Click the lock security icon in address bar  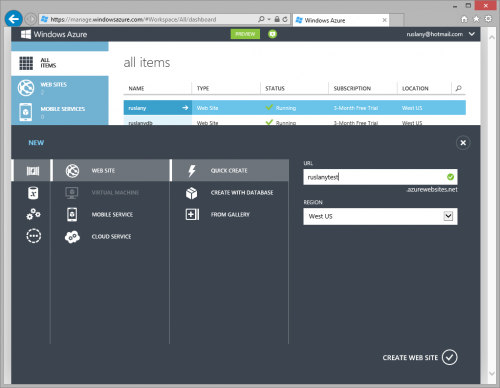[277, 19]
